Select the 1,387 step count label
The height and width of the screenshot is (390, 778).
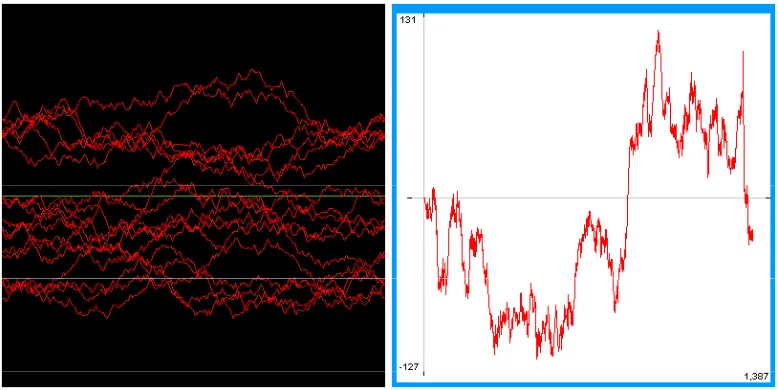756,377
